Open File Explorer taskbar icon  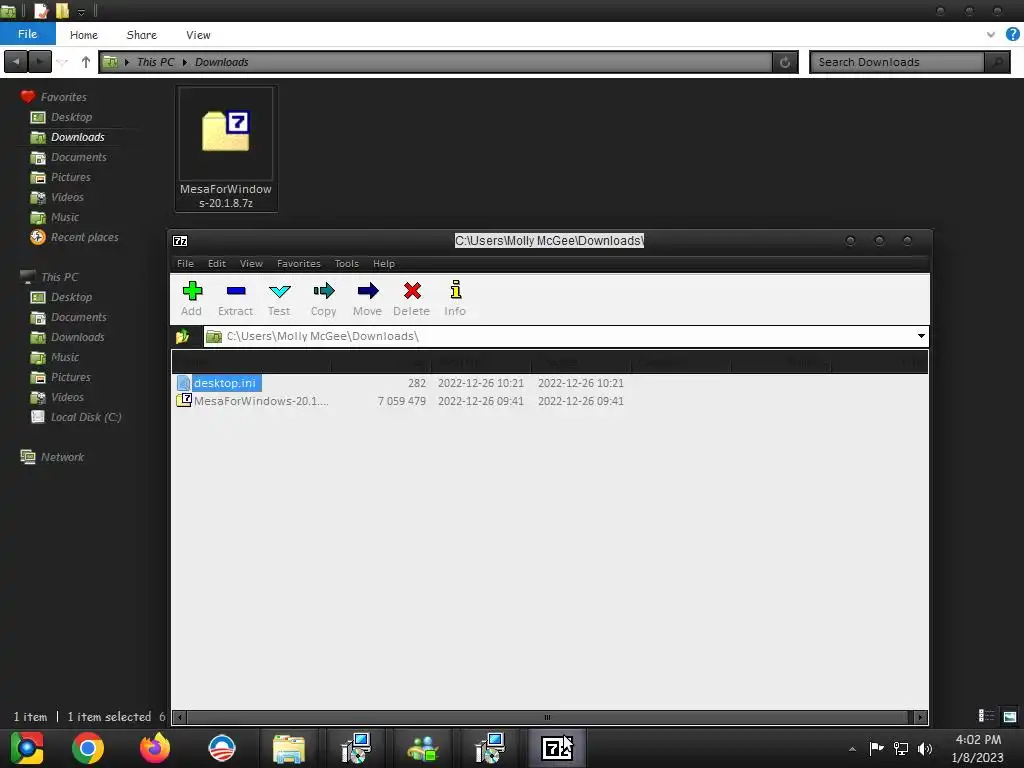[x=289, y=748]
